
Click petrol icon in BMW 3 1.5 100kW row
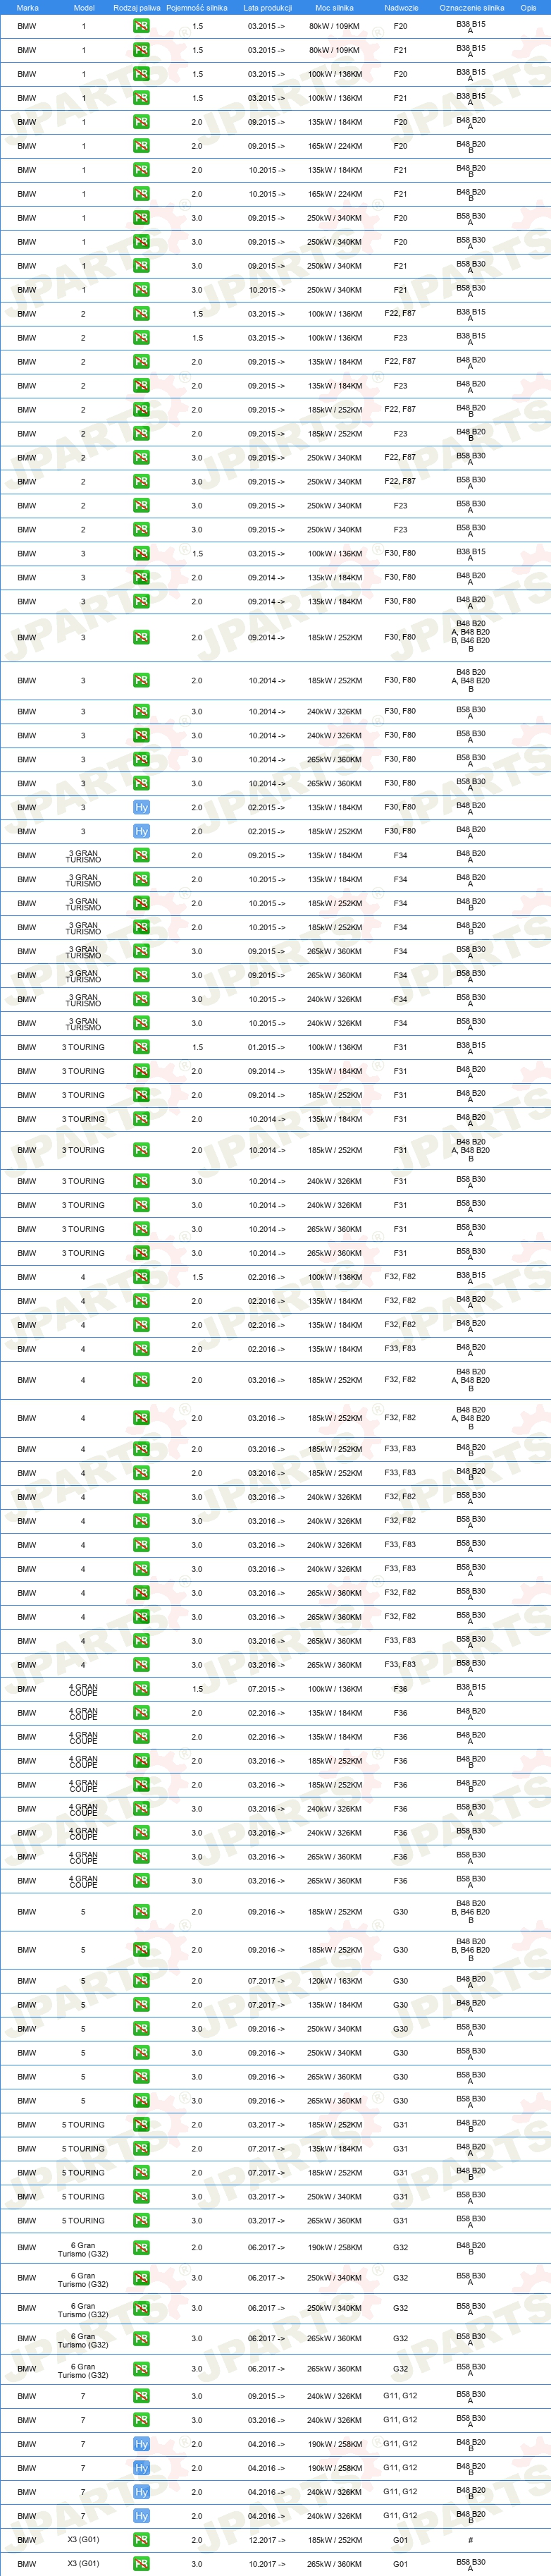pos(141,553)
